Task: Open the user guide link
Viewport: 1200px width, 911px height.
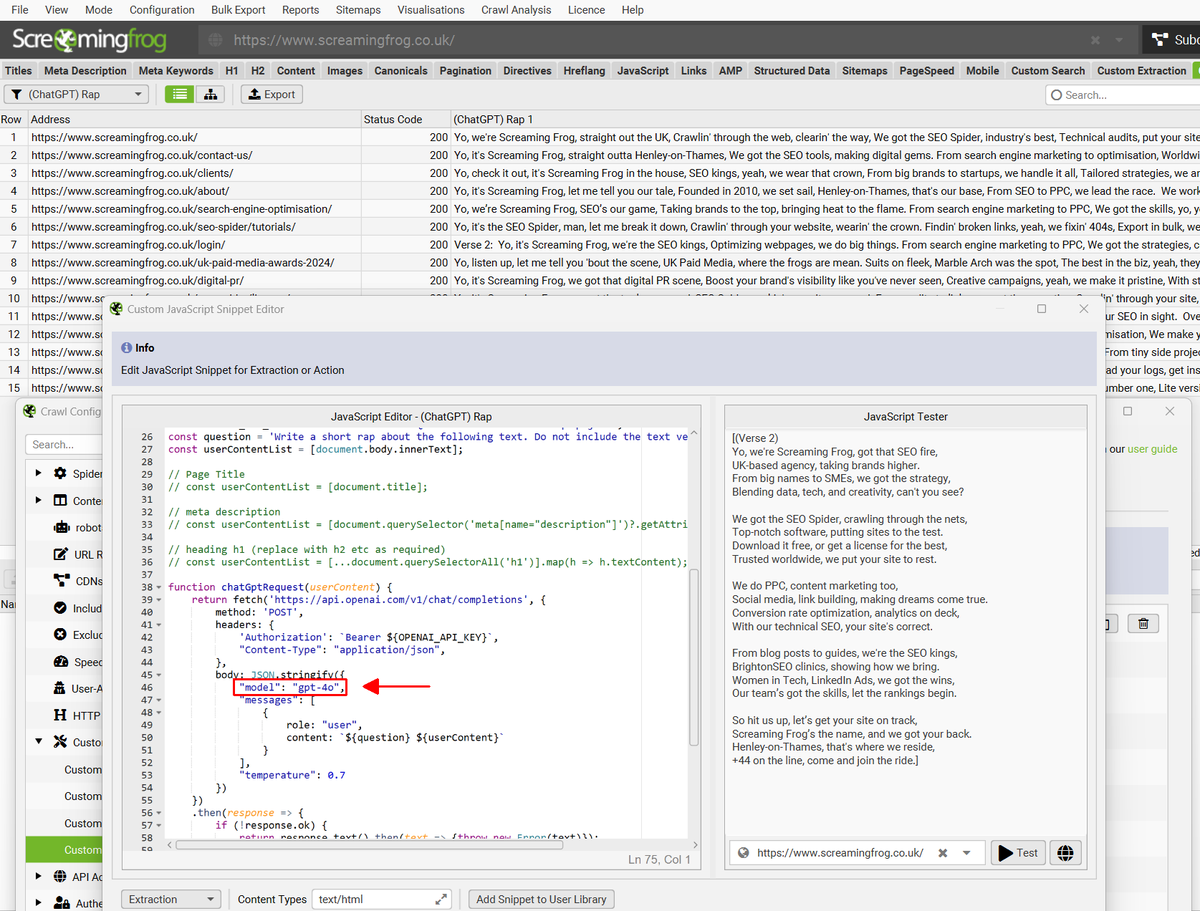Action: (x=1152, y=449)
